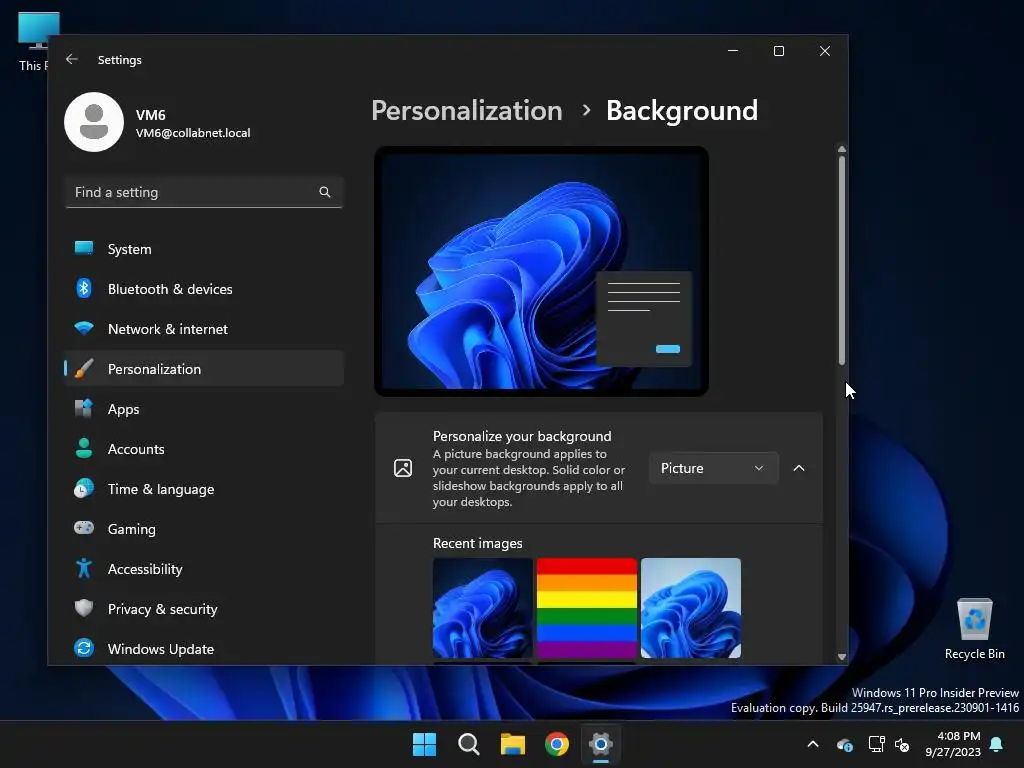Viewport: 1024px width, 768px height.
Task: Collapse the Personalize your background section
Action: [x=799, y=468]
